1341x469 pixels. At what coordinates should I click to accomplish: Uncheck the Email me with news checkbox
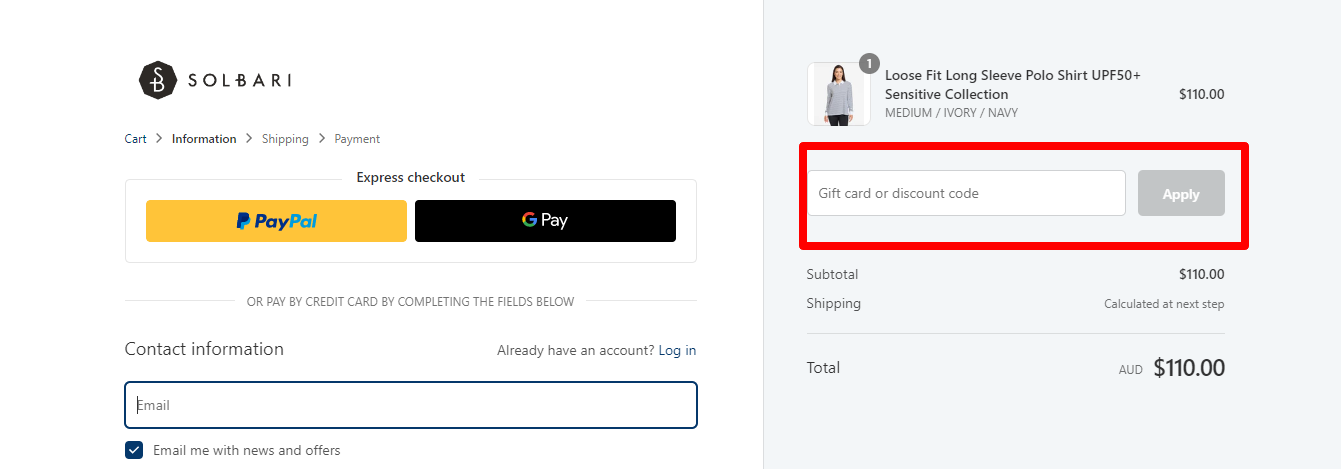pos(134,450)
